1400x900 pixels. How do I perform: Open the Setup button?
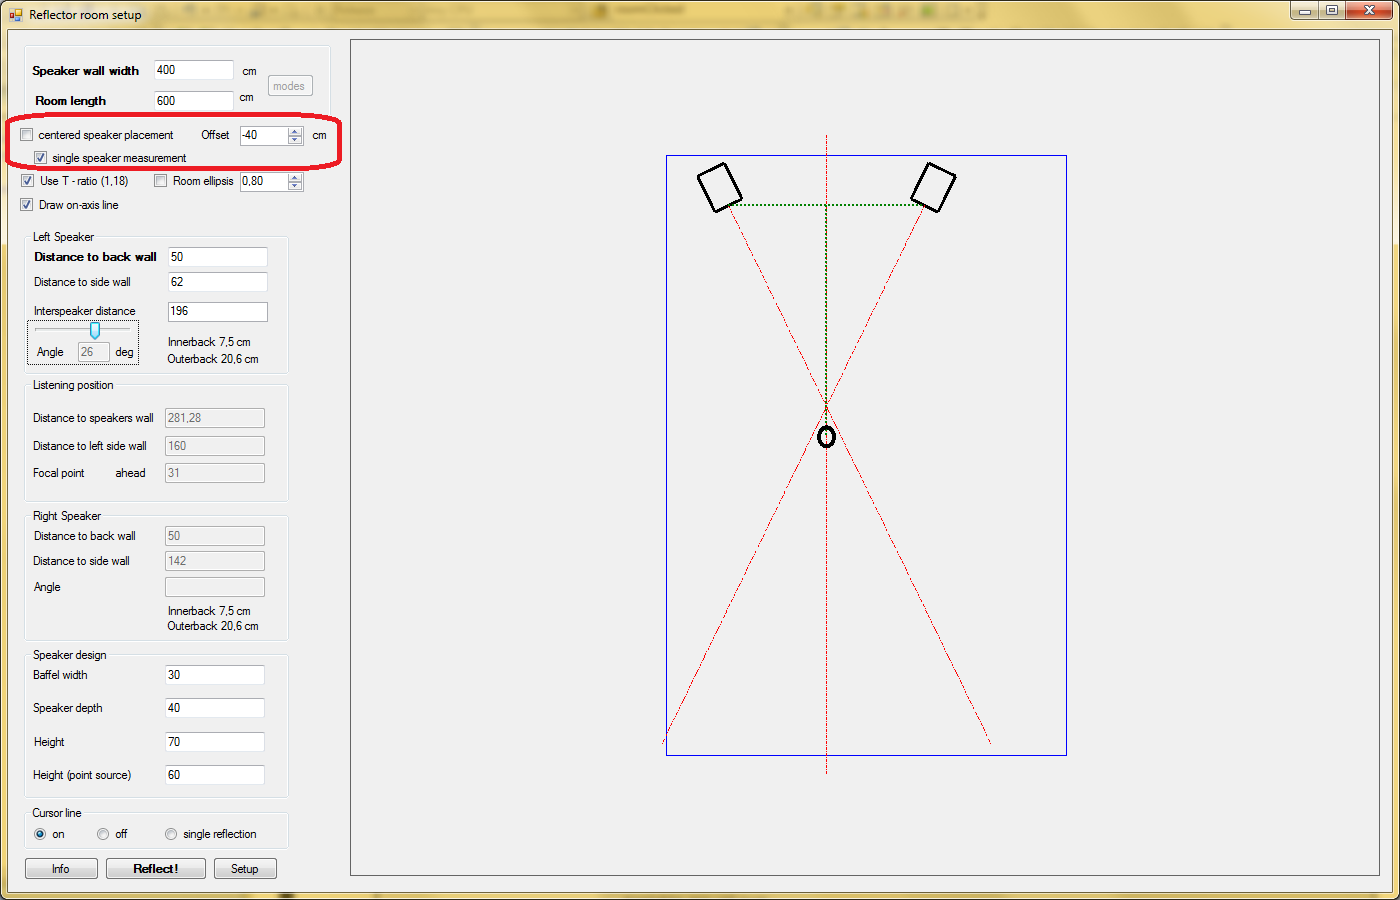(245, 869)
